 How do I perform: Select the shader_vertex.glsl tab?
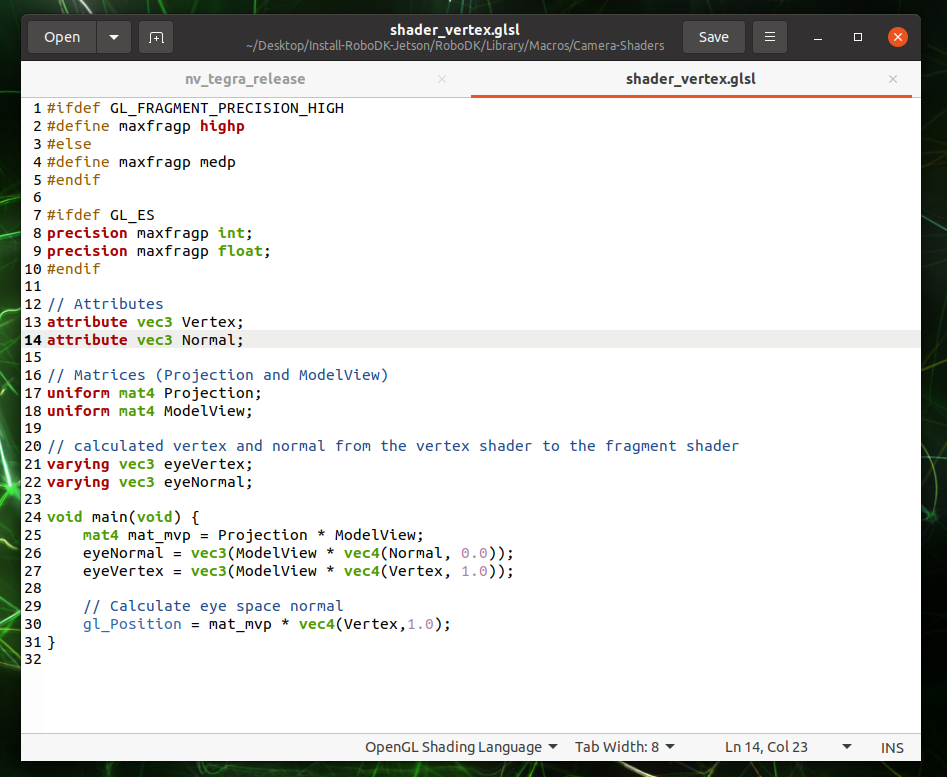tap(691, 79)
